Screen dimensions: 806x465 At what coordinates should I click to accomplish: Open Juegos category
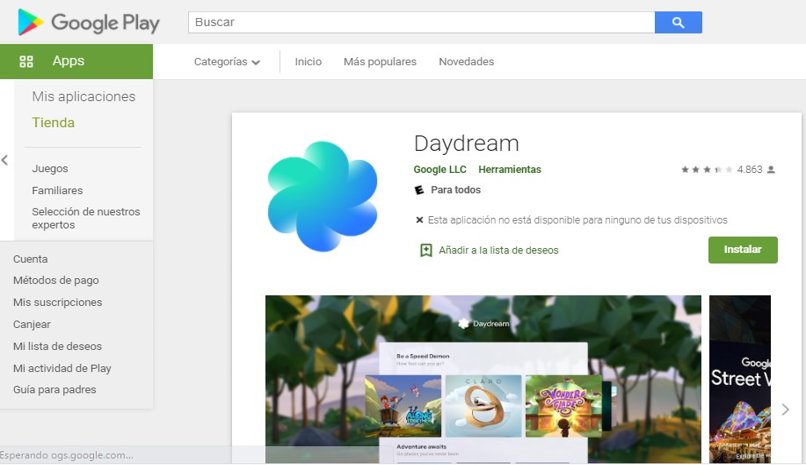coord(50,169)
